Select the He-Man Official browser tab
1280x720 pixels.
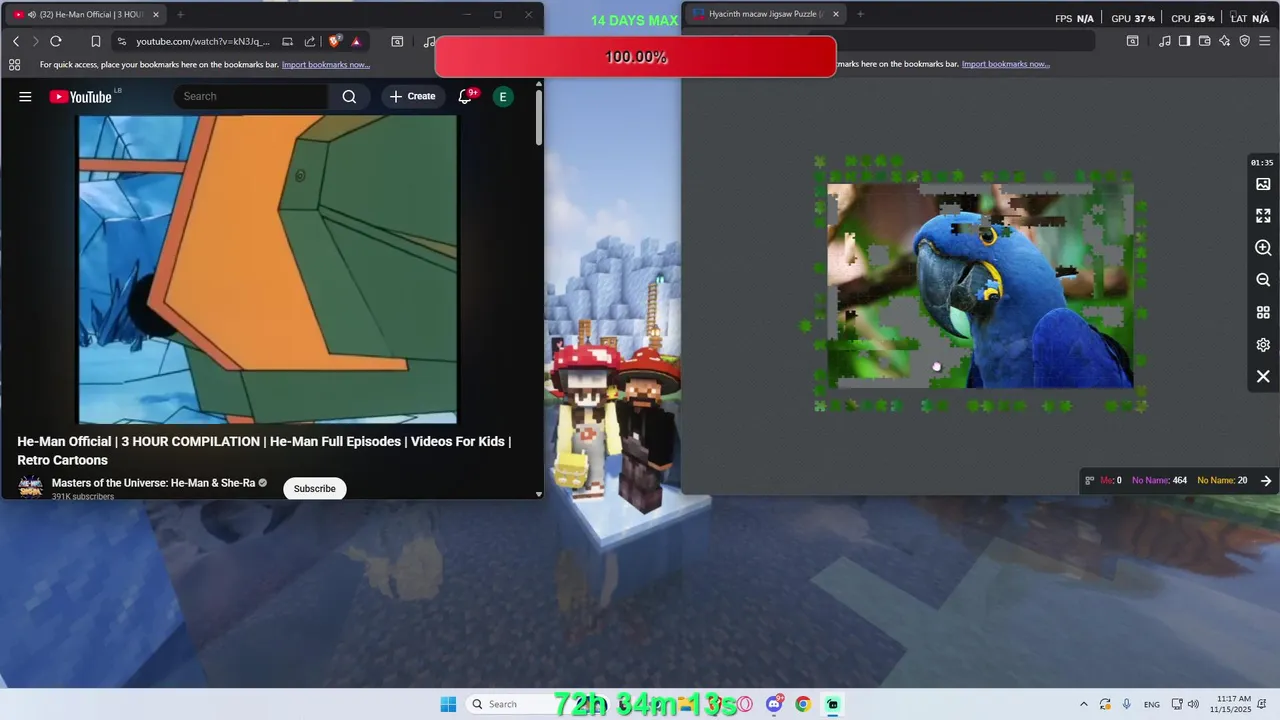tap(85, 14)
